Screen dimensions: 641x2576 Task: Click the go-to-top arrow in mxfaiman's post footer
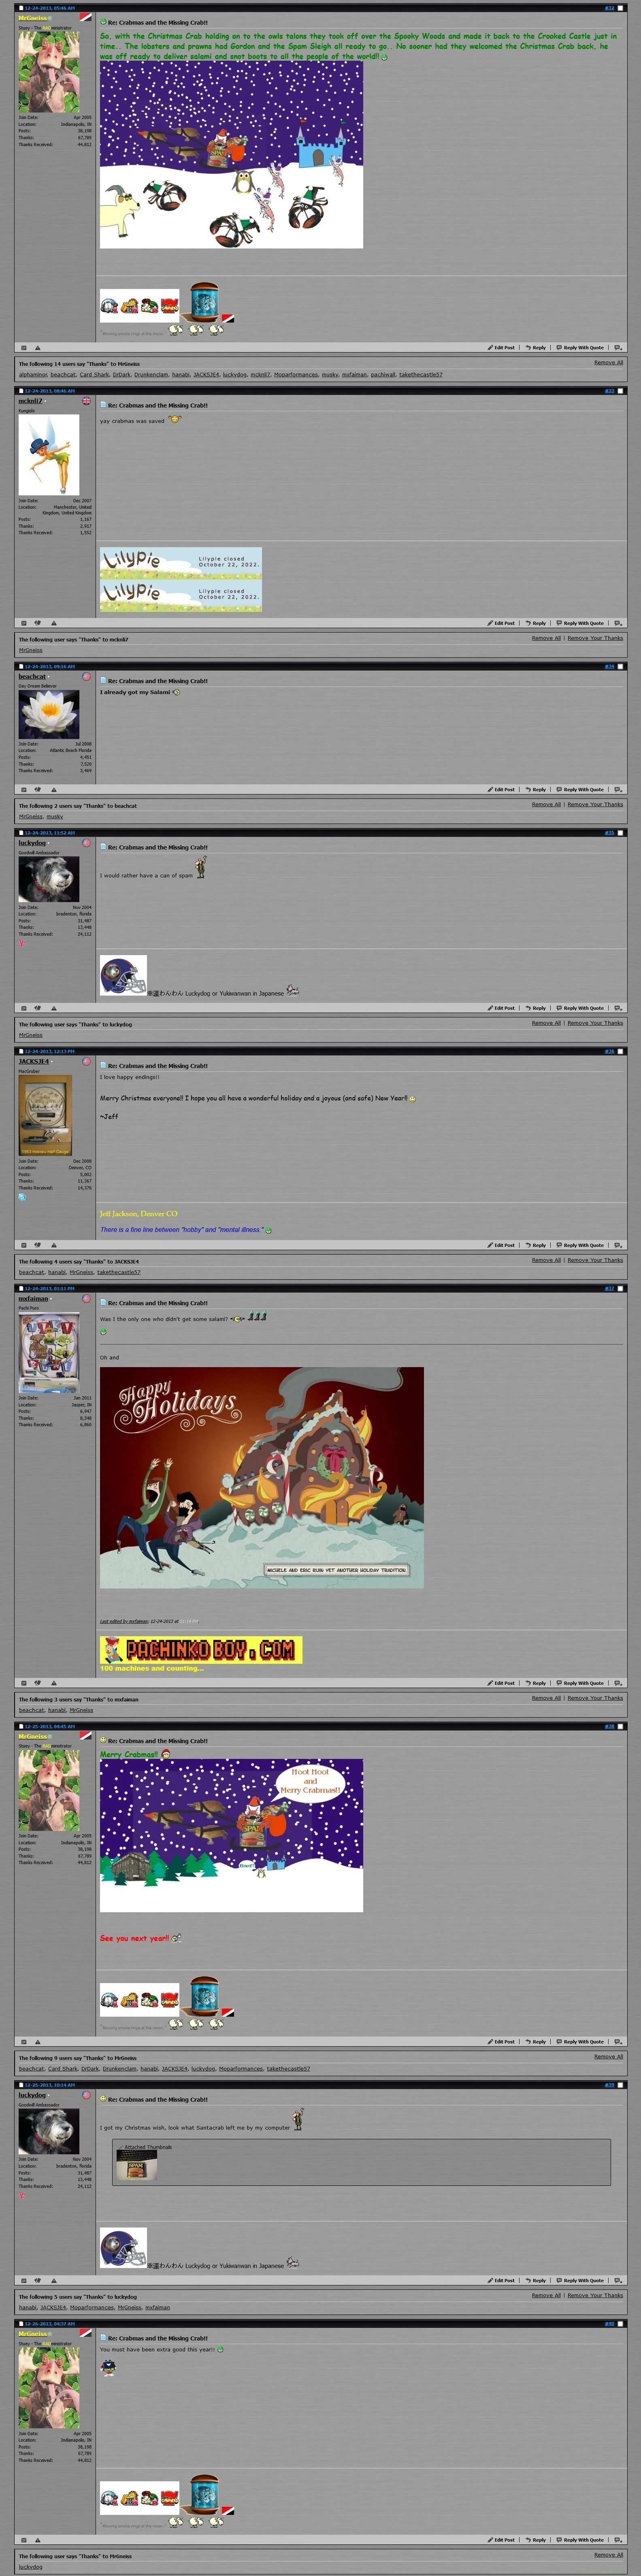tap(54, 1683)
